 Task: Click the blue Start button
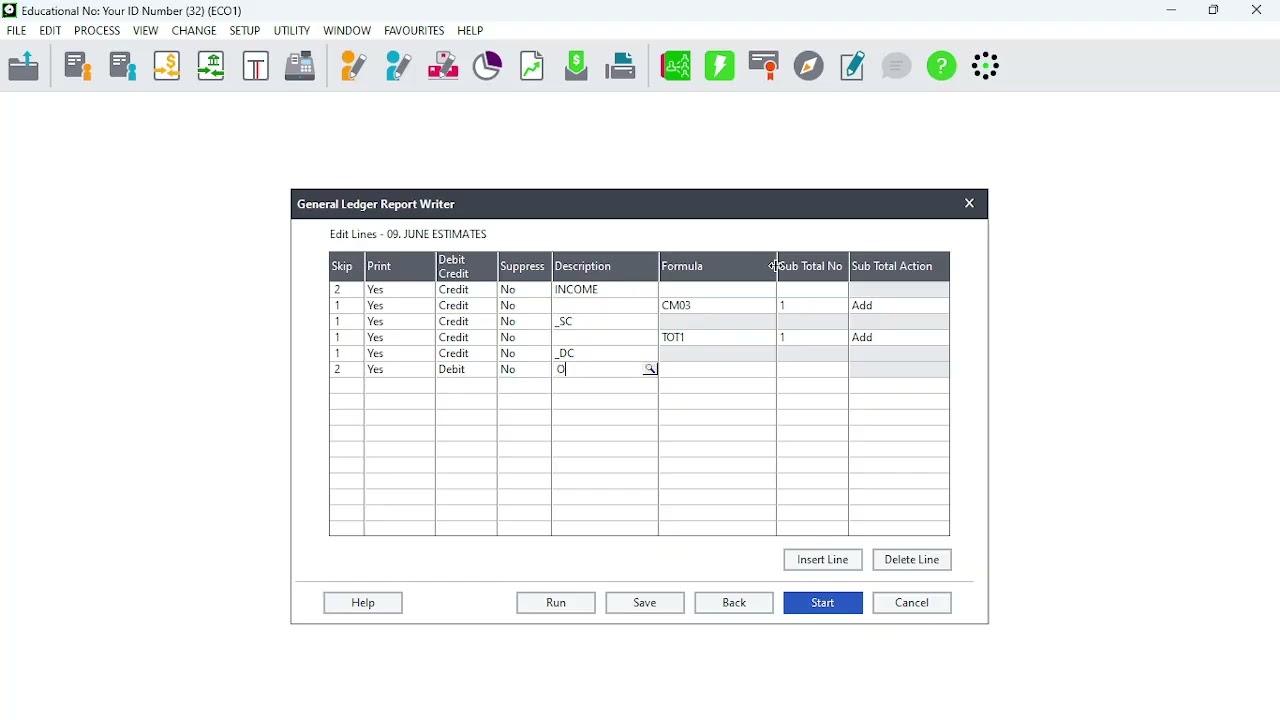[823, 603]
